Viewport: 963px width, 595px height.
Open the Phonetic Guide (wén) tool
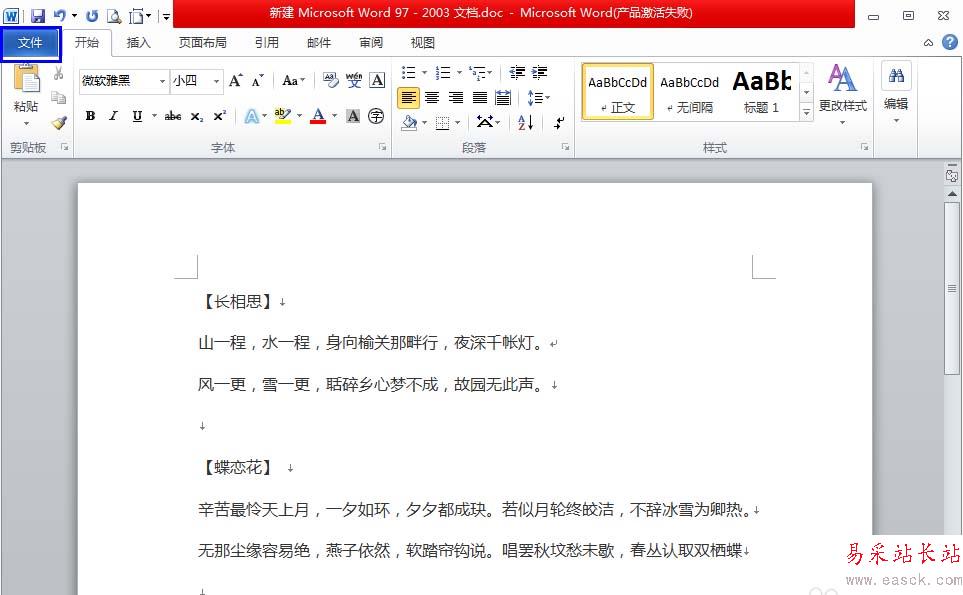click(x=354, y=80)
